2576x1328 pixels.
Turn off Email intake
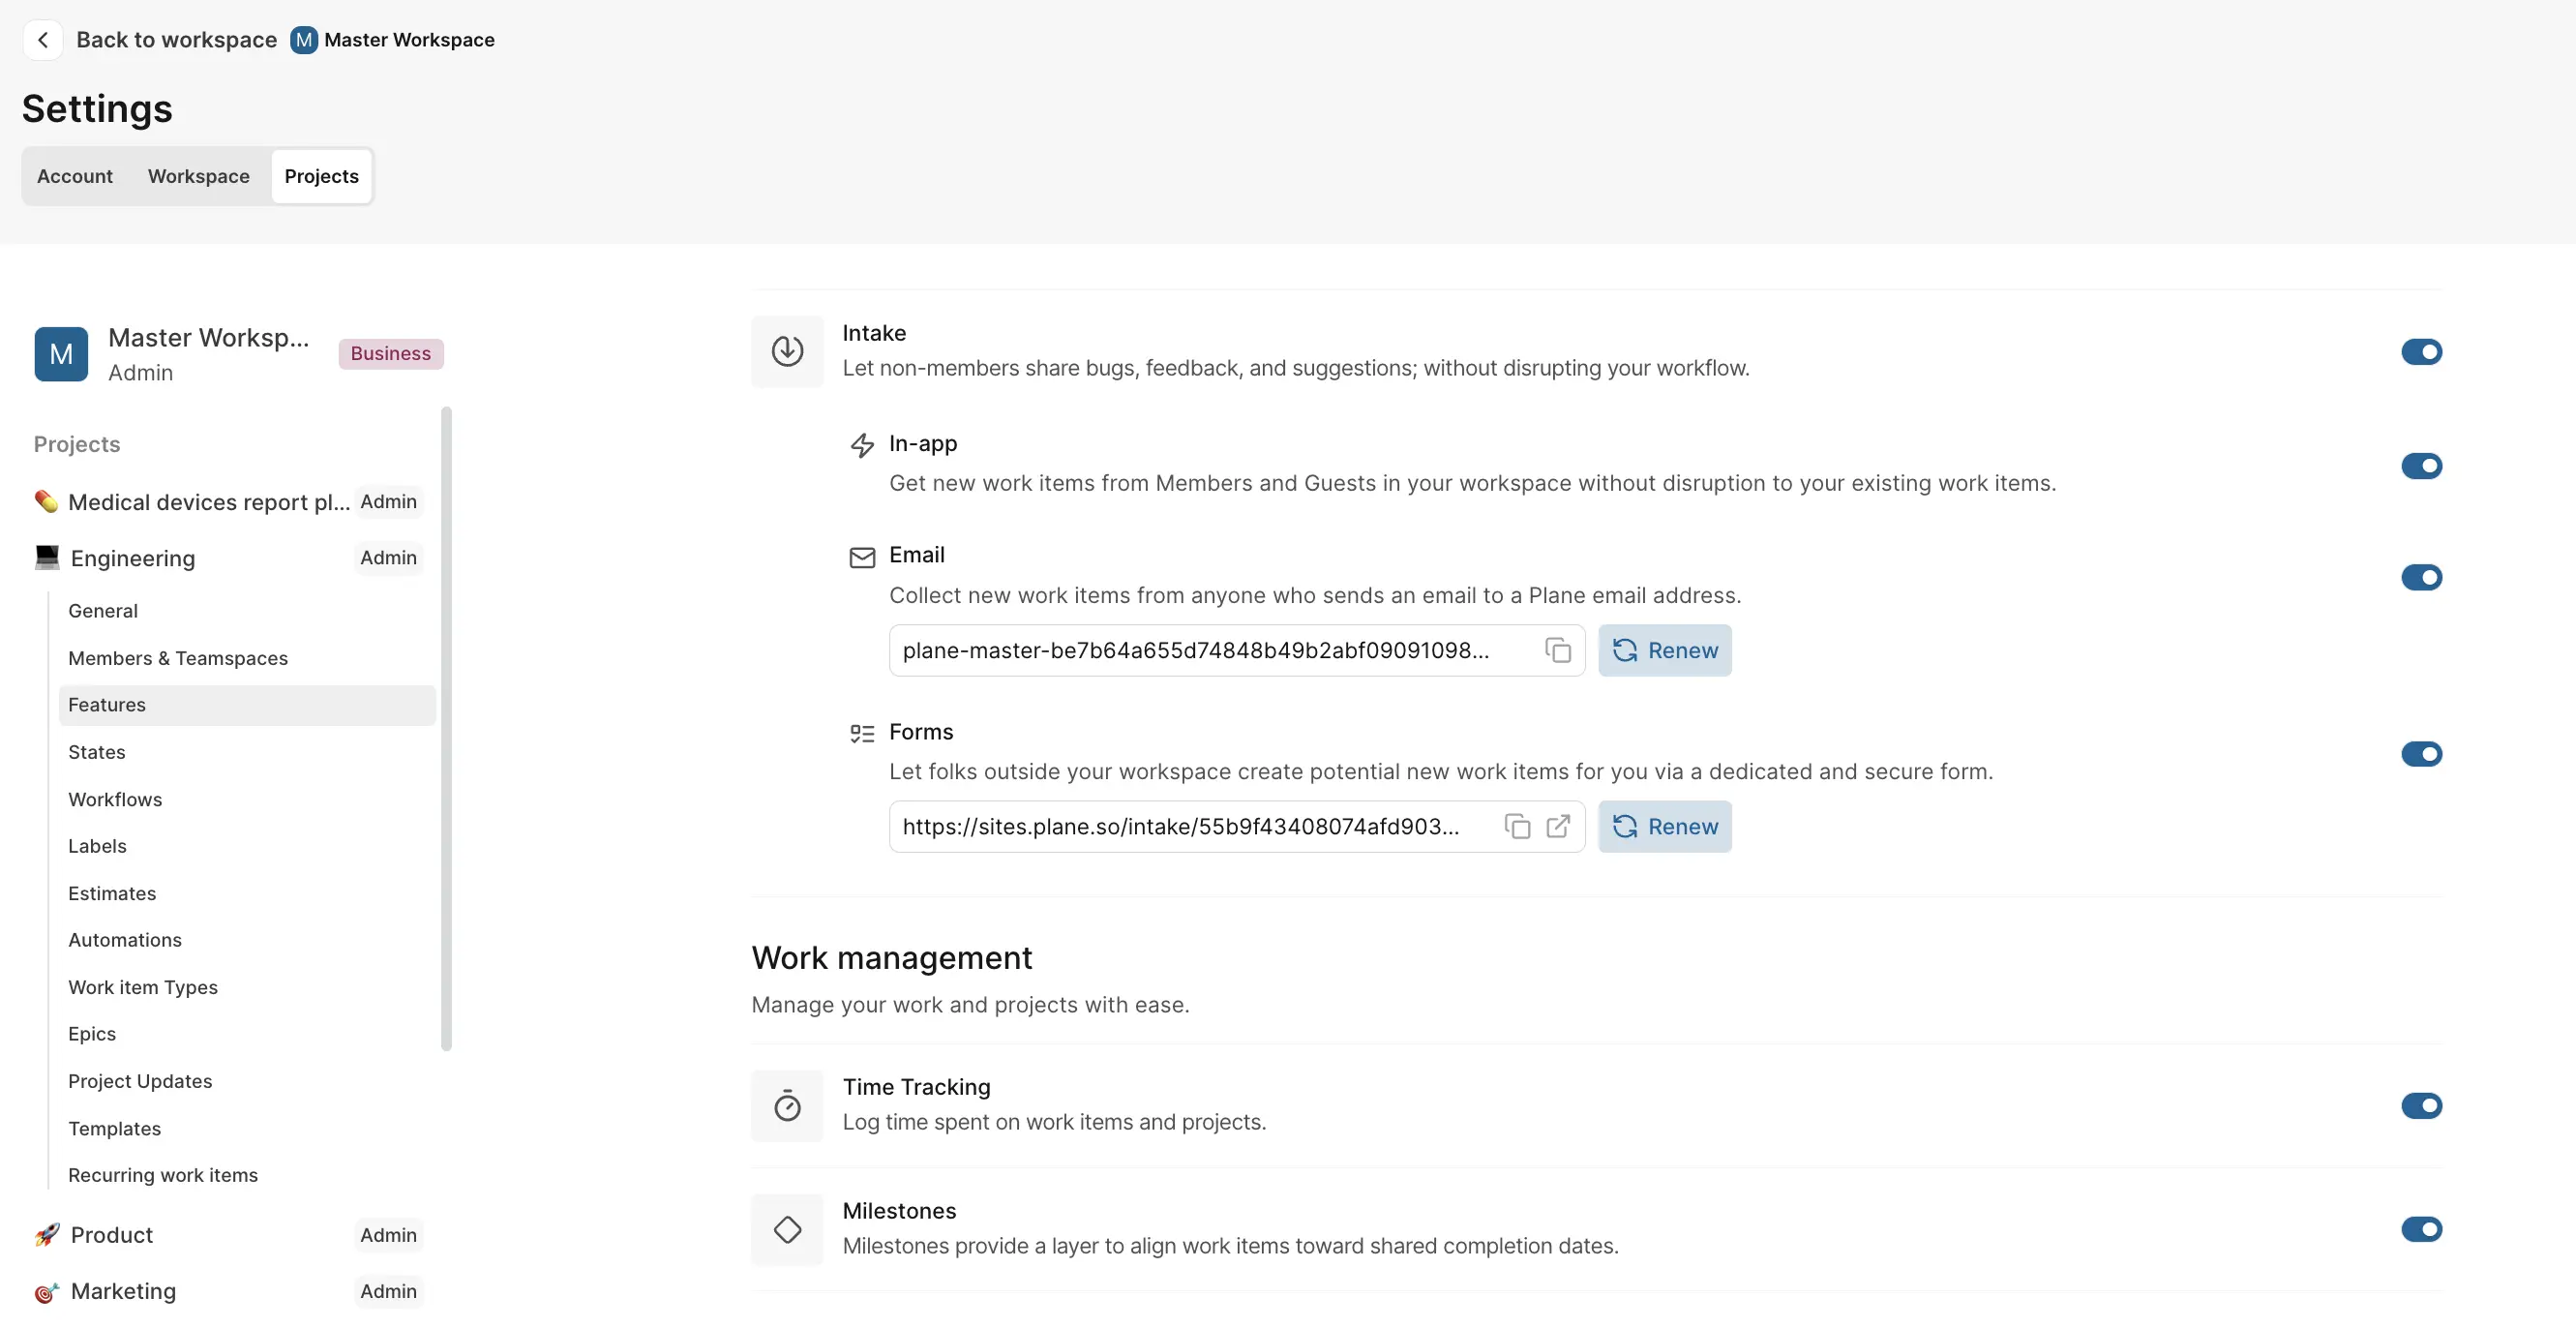(x=2422, y=577)
